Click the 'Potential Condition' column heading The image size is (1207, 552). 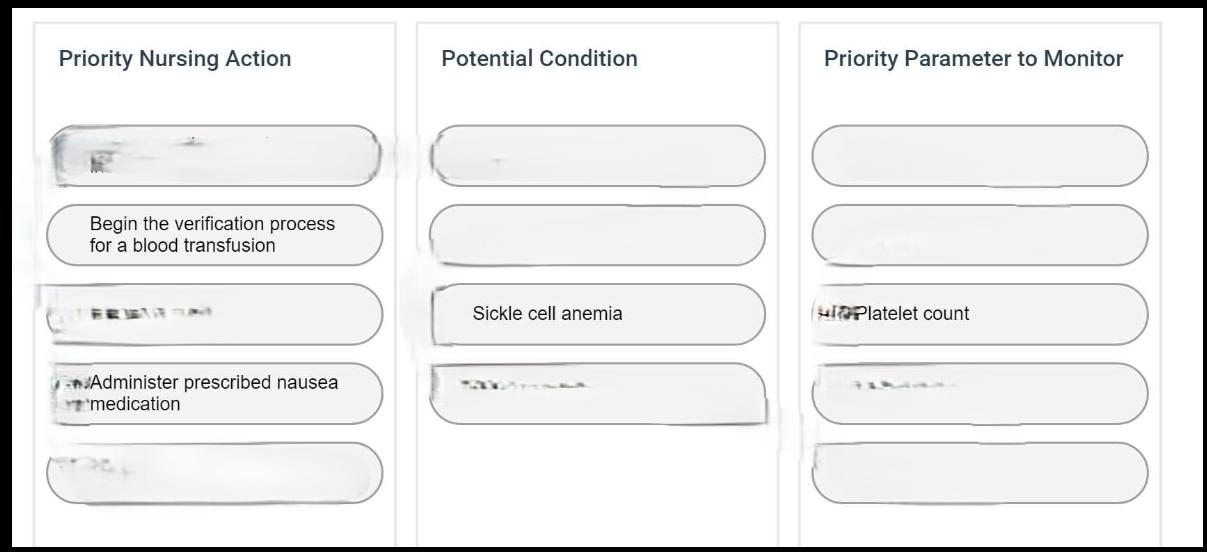[x=539, y=59]
